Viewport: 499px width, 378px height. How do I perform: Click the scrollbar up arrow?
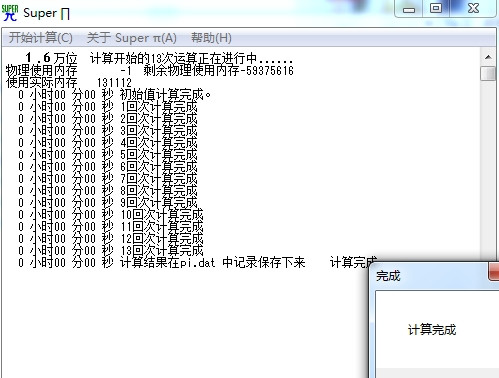pyautogui.click(x=488, y=57)
